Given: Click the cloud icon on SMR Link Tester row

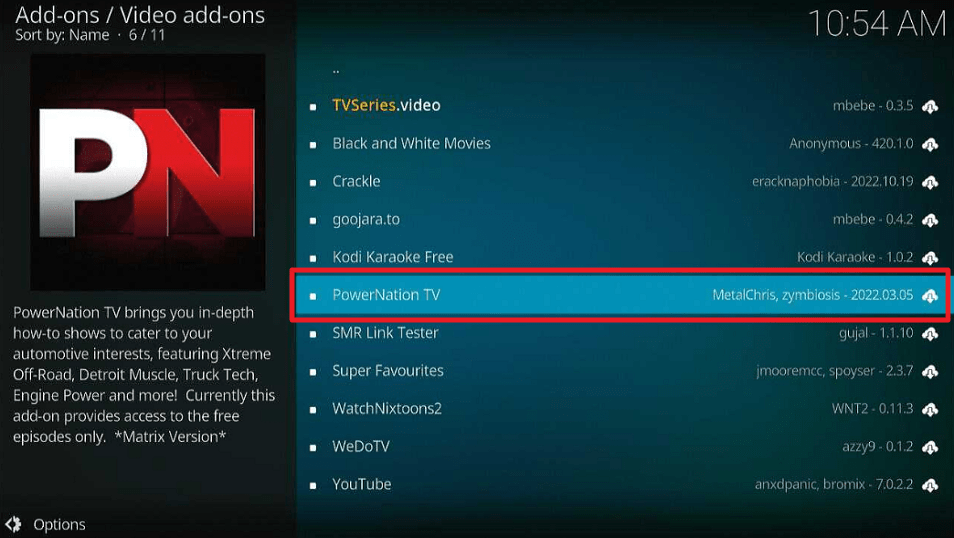Looking at the screenshot, I should point(930,334).
